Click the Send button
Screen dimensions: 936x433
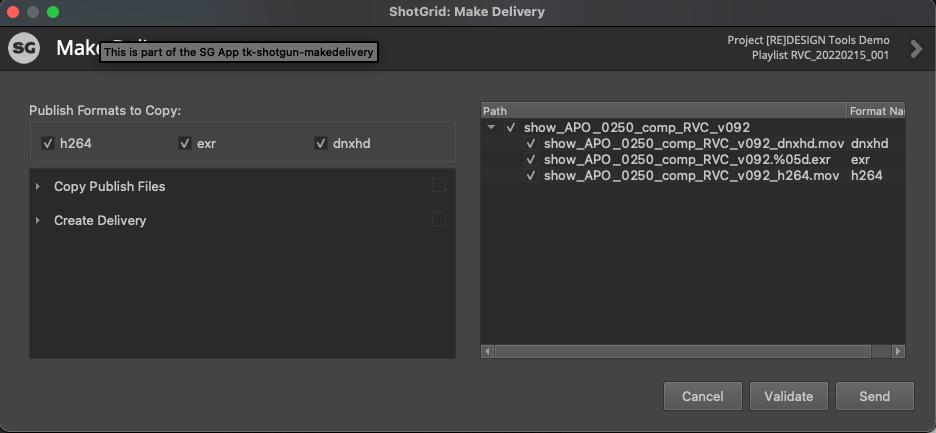click(x=875, y=396)
